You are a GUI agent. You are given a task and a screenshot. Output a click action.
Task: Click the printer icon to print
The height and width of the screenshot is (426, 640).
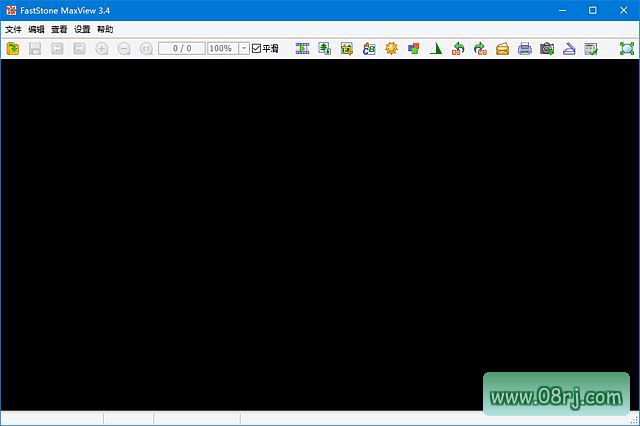[x=525, y=48]
